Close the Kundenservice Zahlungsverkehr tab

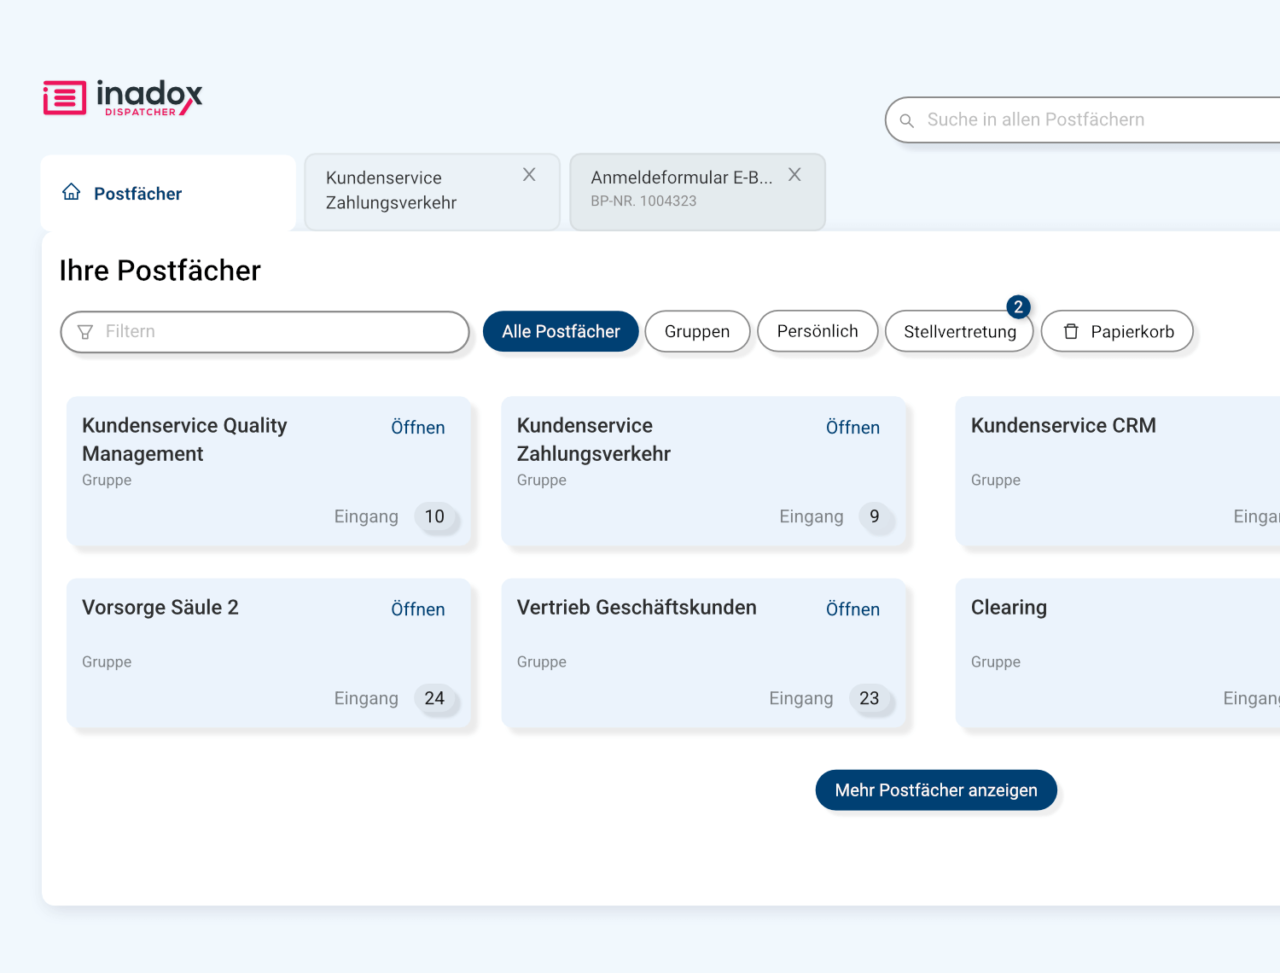click(529, 175)
